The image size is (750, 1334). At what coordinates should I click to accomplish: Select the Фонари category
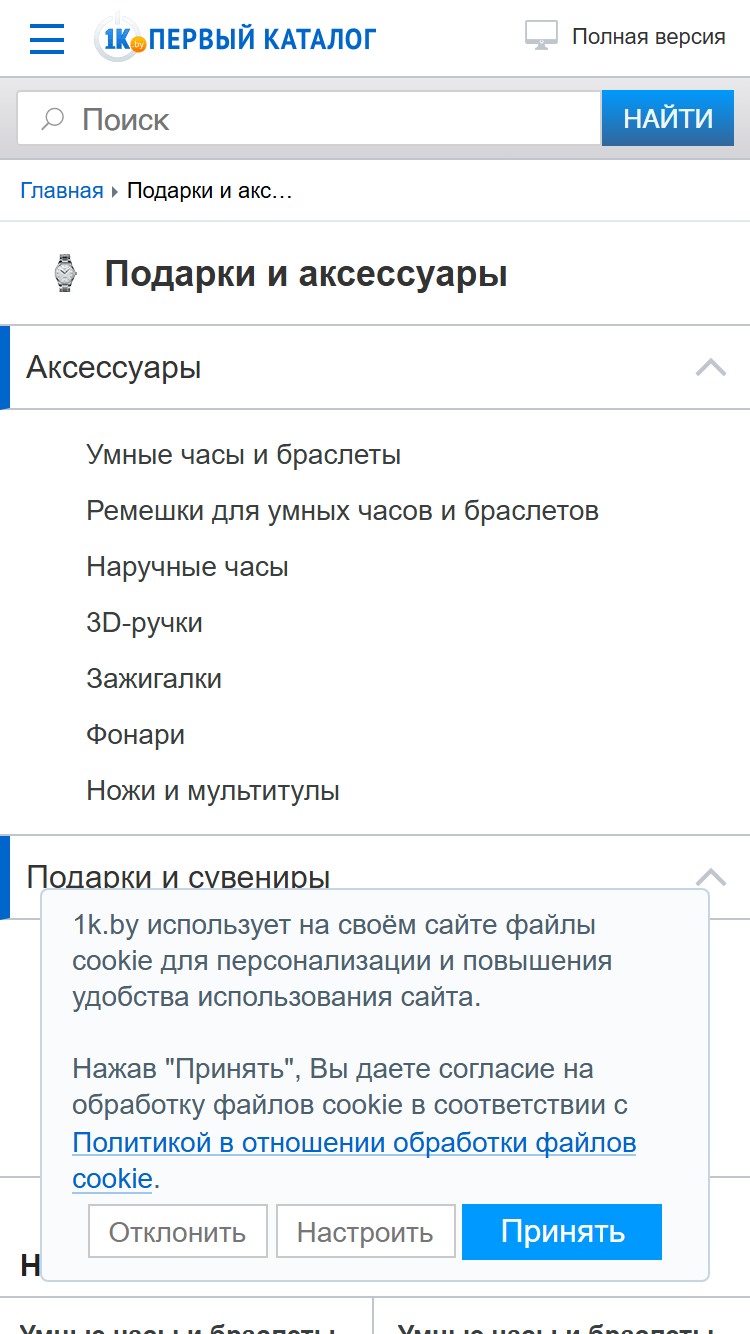135,735
